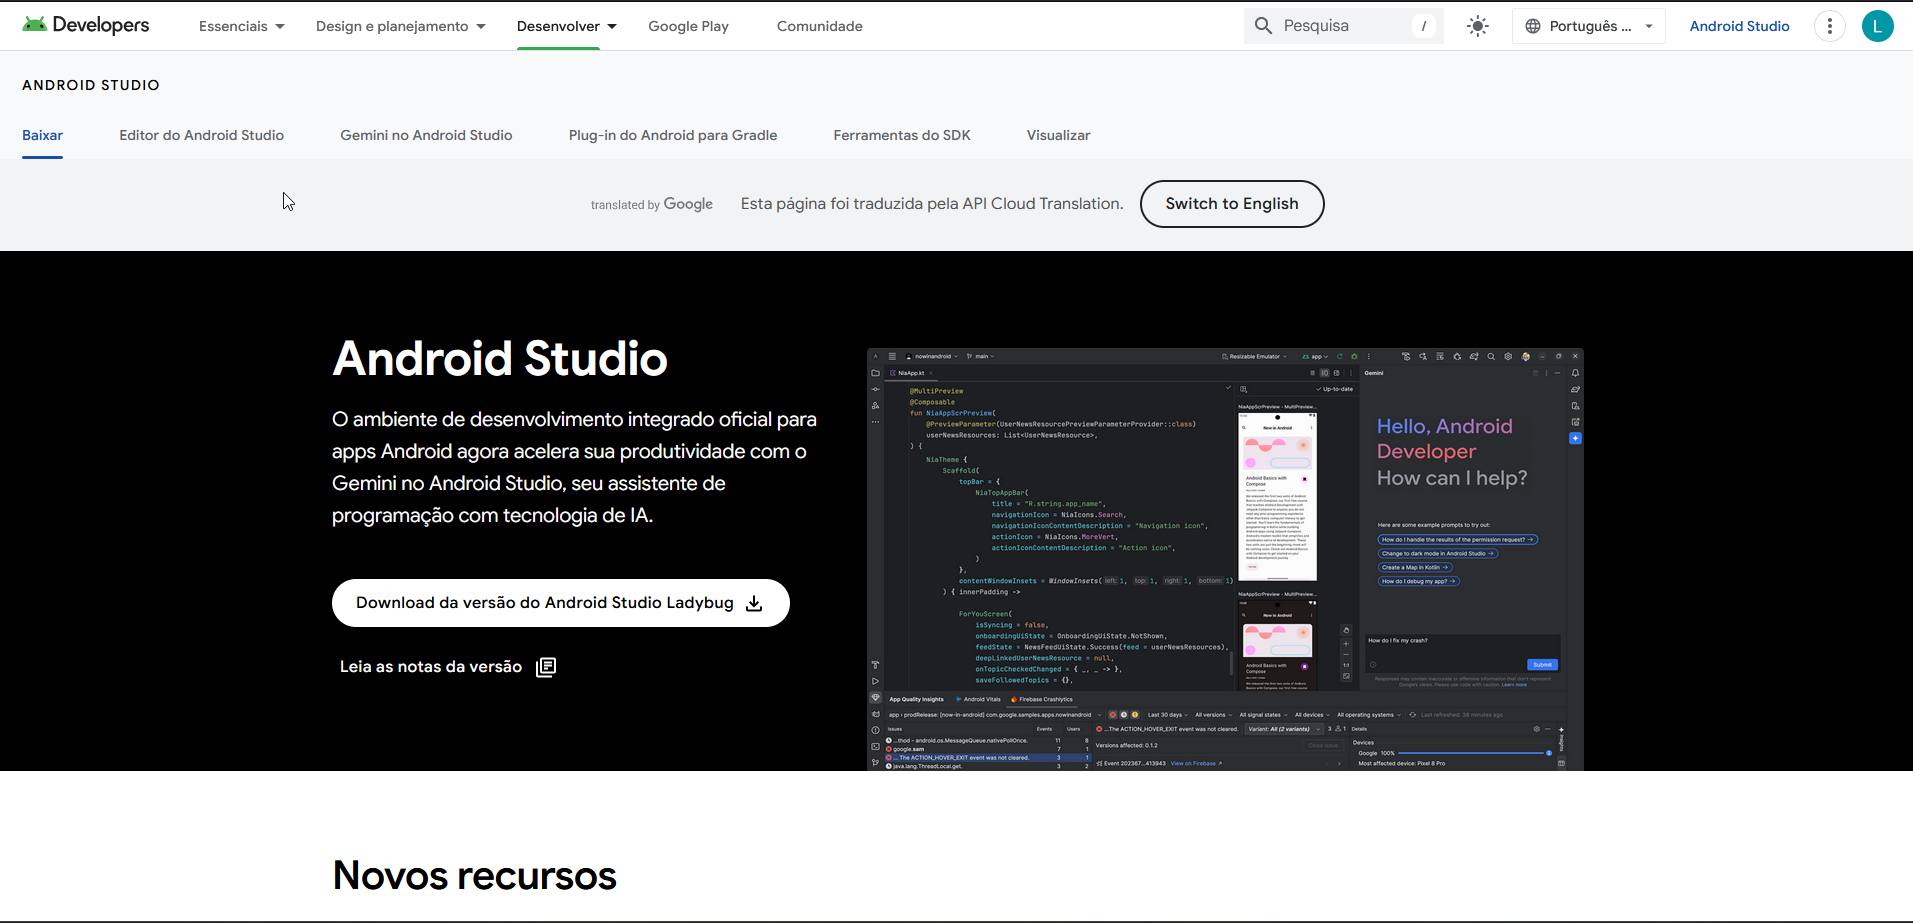Select Plug-in do Android para Gradle tab
Image resolution: width=1913 pixels, height=923 pixels.
point(673,135)
